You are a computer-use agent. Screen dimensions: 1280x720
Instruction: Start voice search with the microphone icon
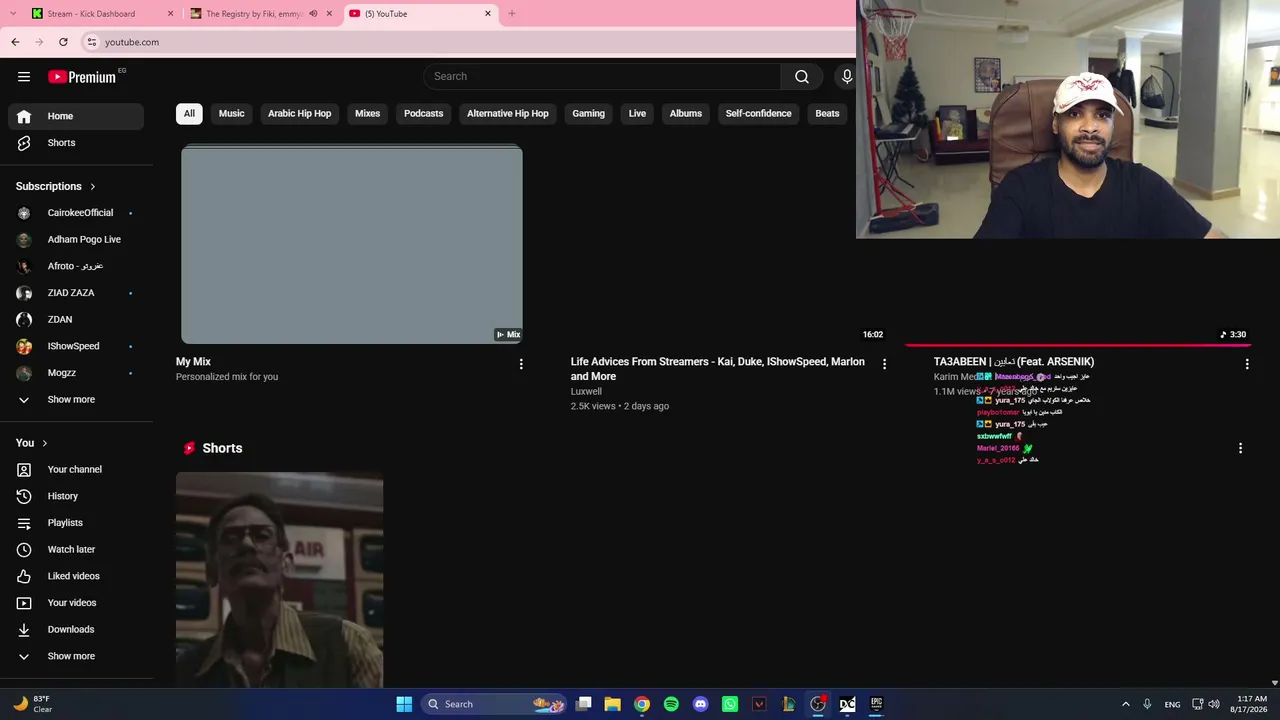point(847,77)
